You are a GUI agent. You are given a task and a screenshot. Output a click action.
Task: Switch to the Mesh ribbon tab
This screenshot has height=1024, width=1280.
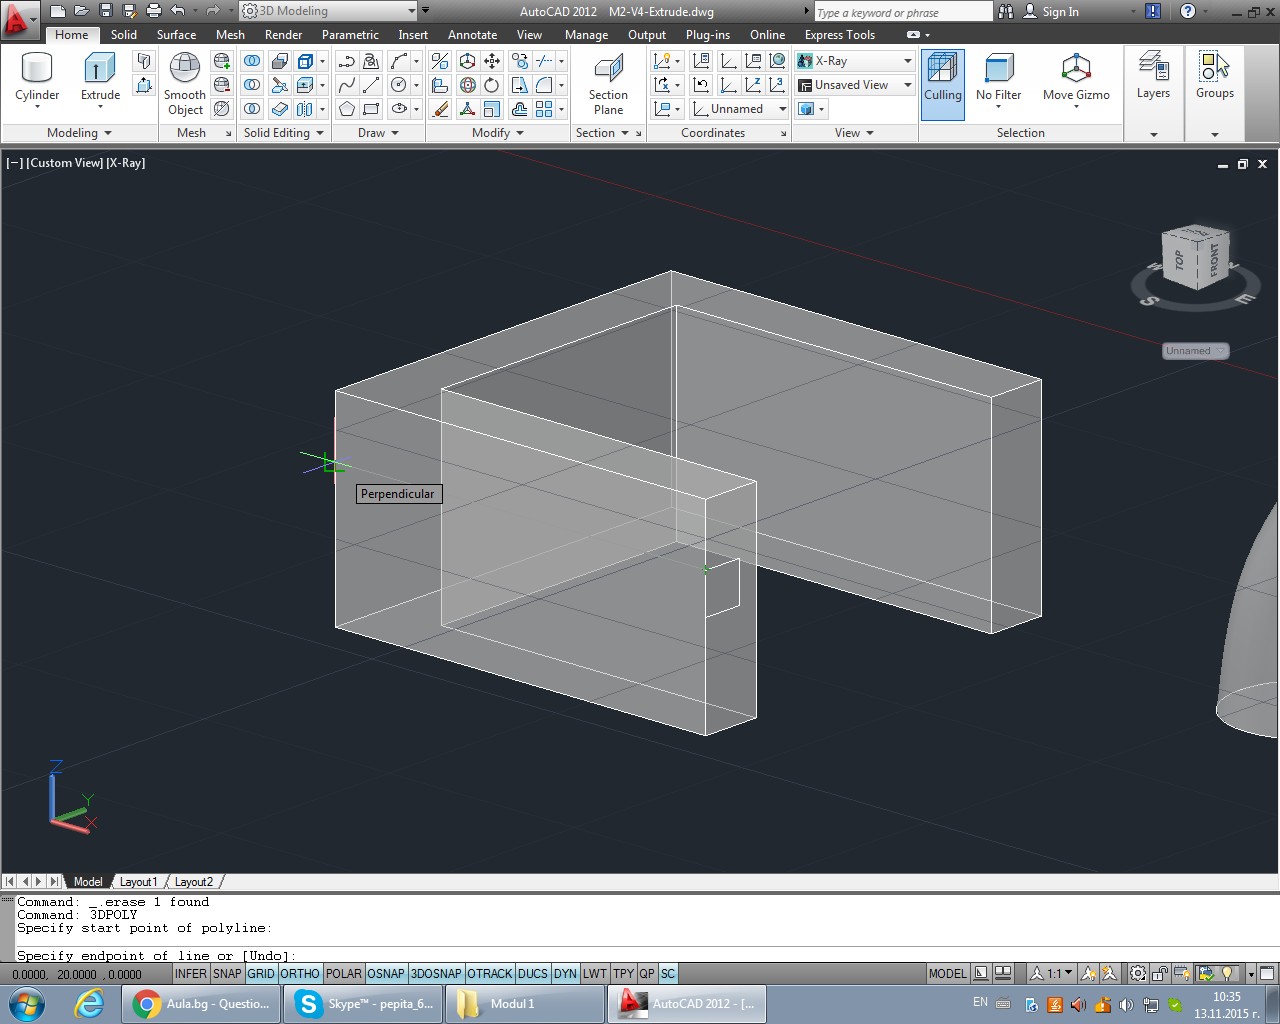point(230,34)
